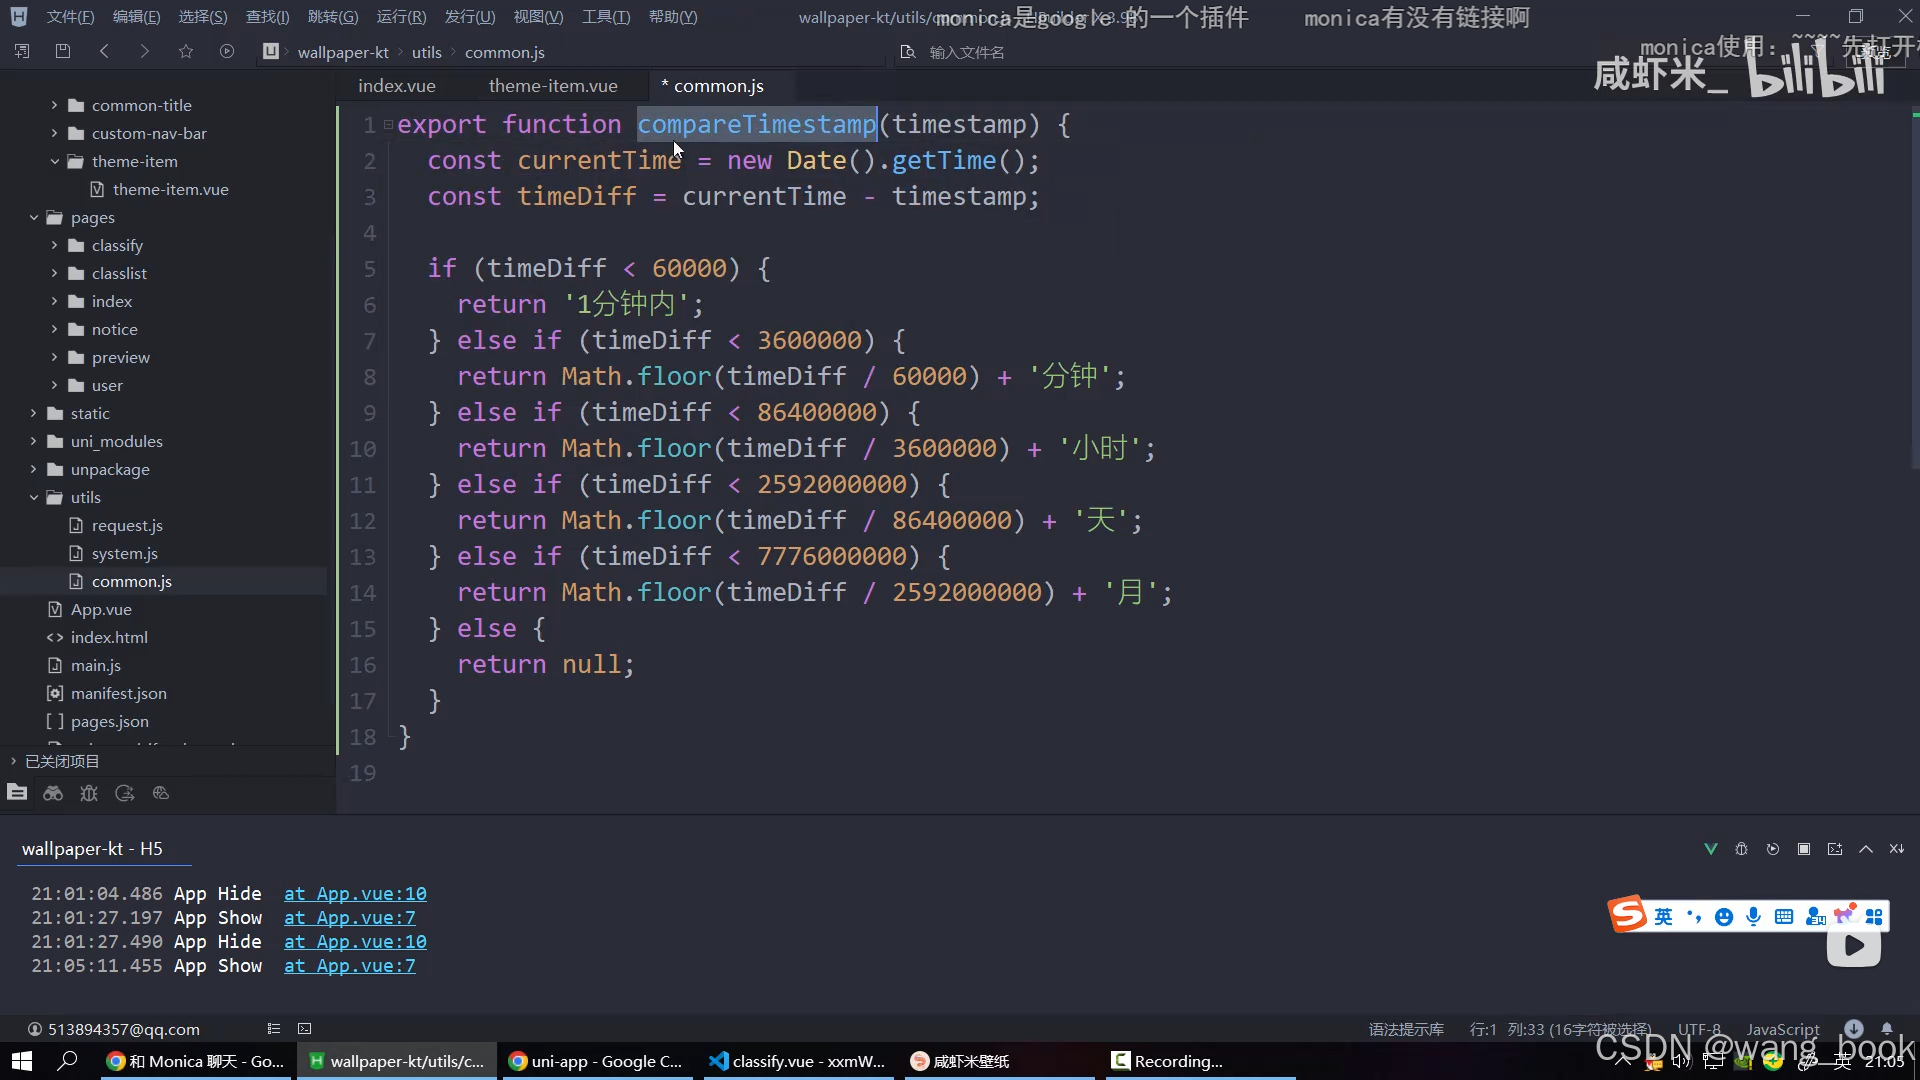The width and height of the screenshot is (1920, 1080).
Task: Click the navigate back arrow
Action: (104, 51)
